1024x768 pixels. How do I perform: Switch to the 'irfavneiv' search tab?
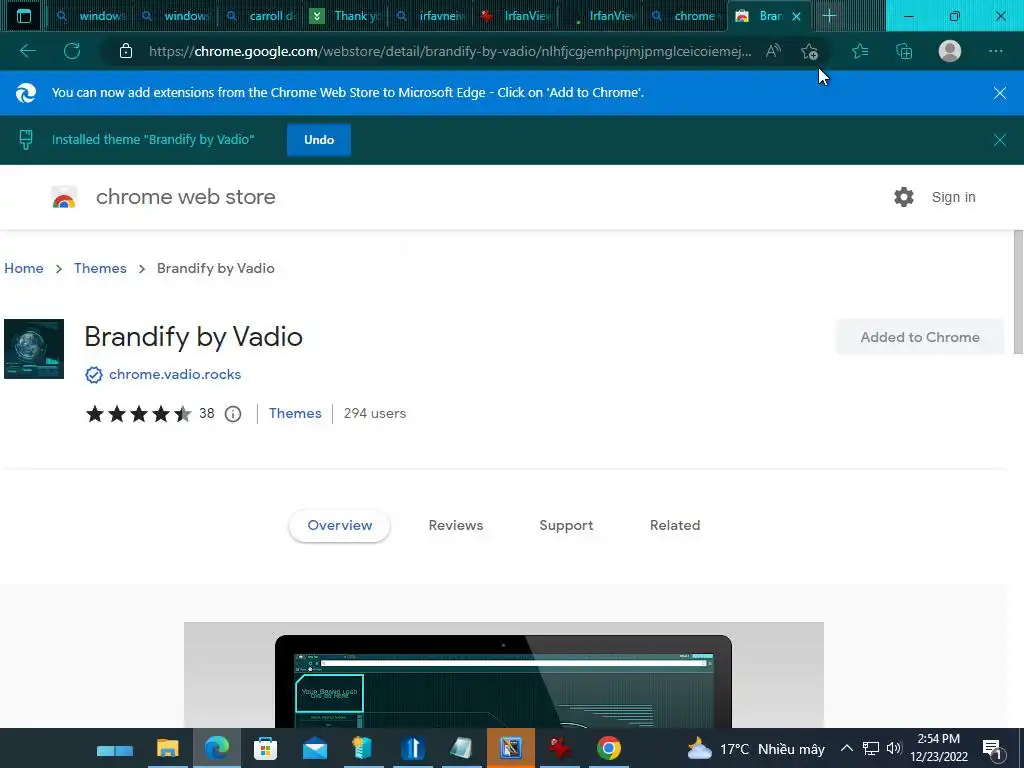431,16
